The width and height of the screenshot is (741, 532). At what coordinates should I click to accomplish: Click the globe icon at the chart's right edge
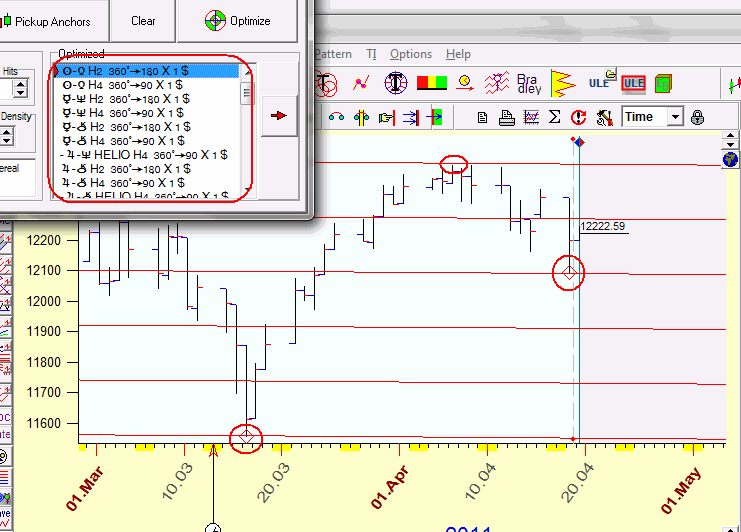[730, 159]
